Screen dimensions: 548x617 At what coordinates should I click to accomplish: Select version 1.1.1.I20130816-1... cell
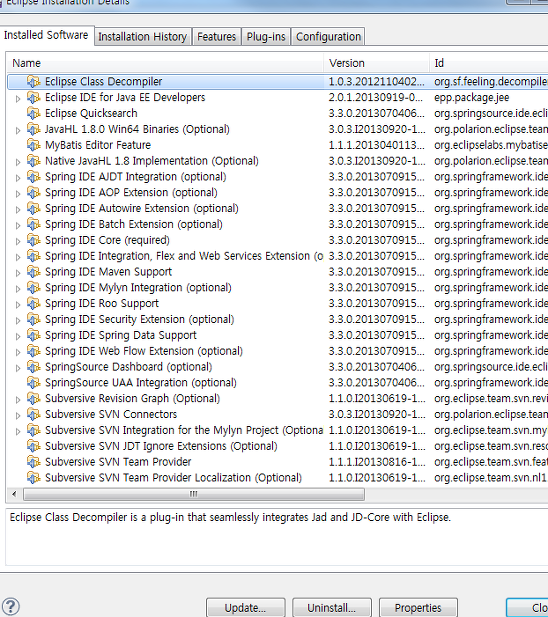[x=377, y=462]
